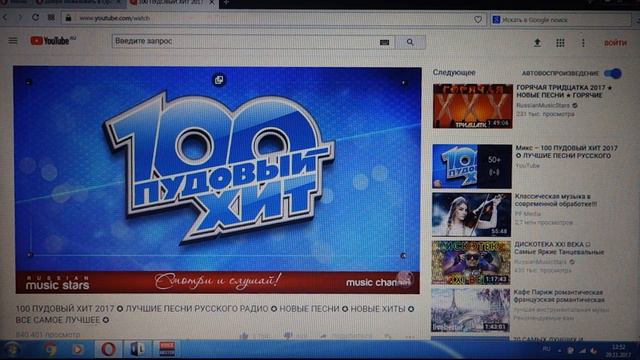Open the violinist video thumbnail 55:48
The width and height of the screenshot is (640, 360).
(x=471, y=214)
